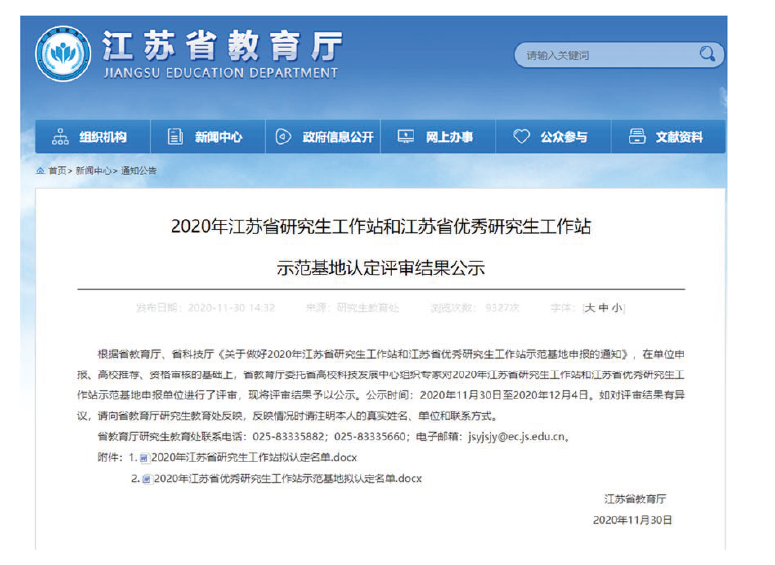Click the signature 江苏省教育厅 at bottom
This screenshot has width=775, height=565.
tap(635, 499)
